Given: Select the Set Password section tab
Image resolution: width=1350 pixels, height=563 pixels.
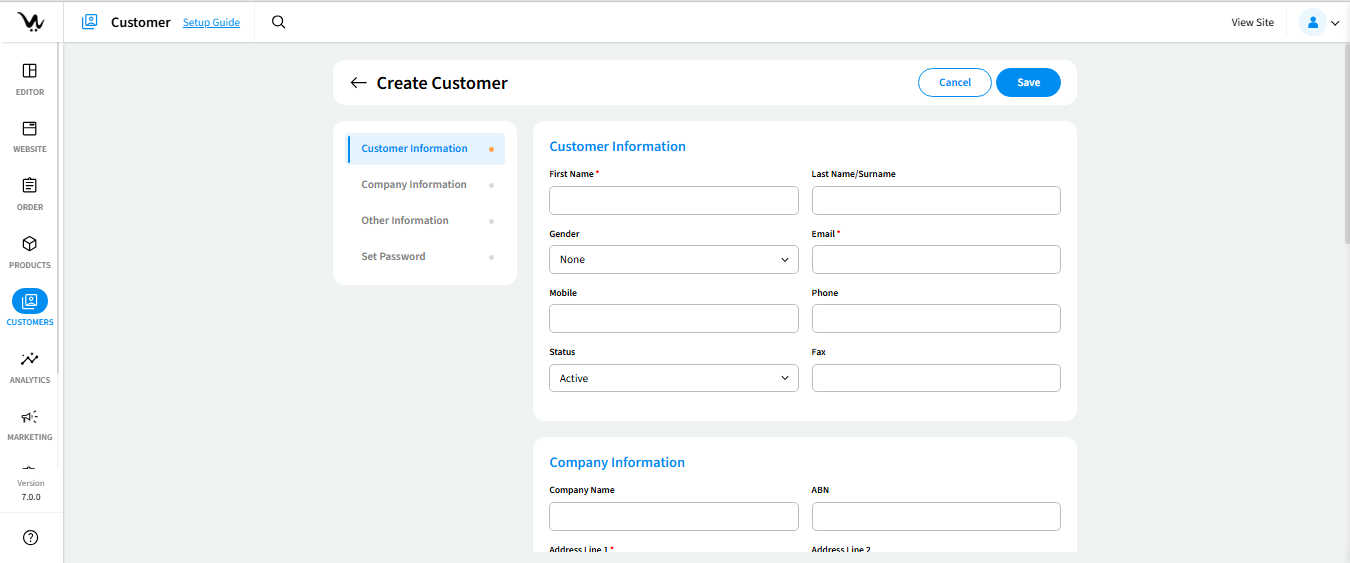Looking at the screenshot, I should point(393,257).
